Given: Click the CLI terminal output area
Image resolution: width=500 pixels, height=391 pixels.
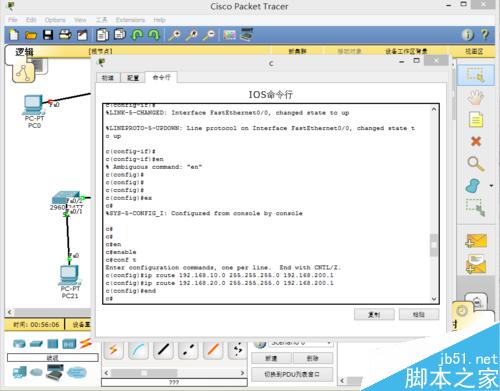Looking at the screenshot, I should click(x=267, y=204).
